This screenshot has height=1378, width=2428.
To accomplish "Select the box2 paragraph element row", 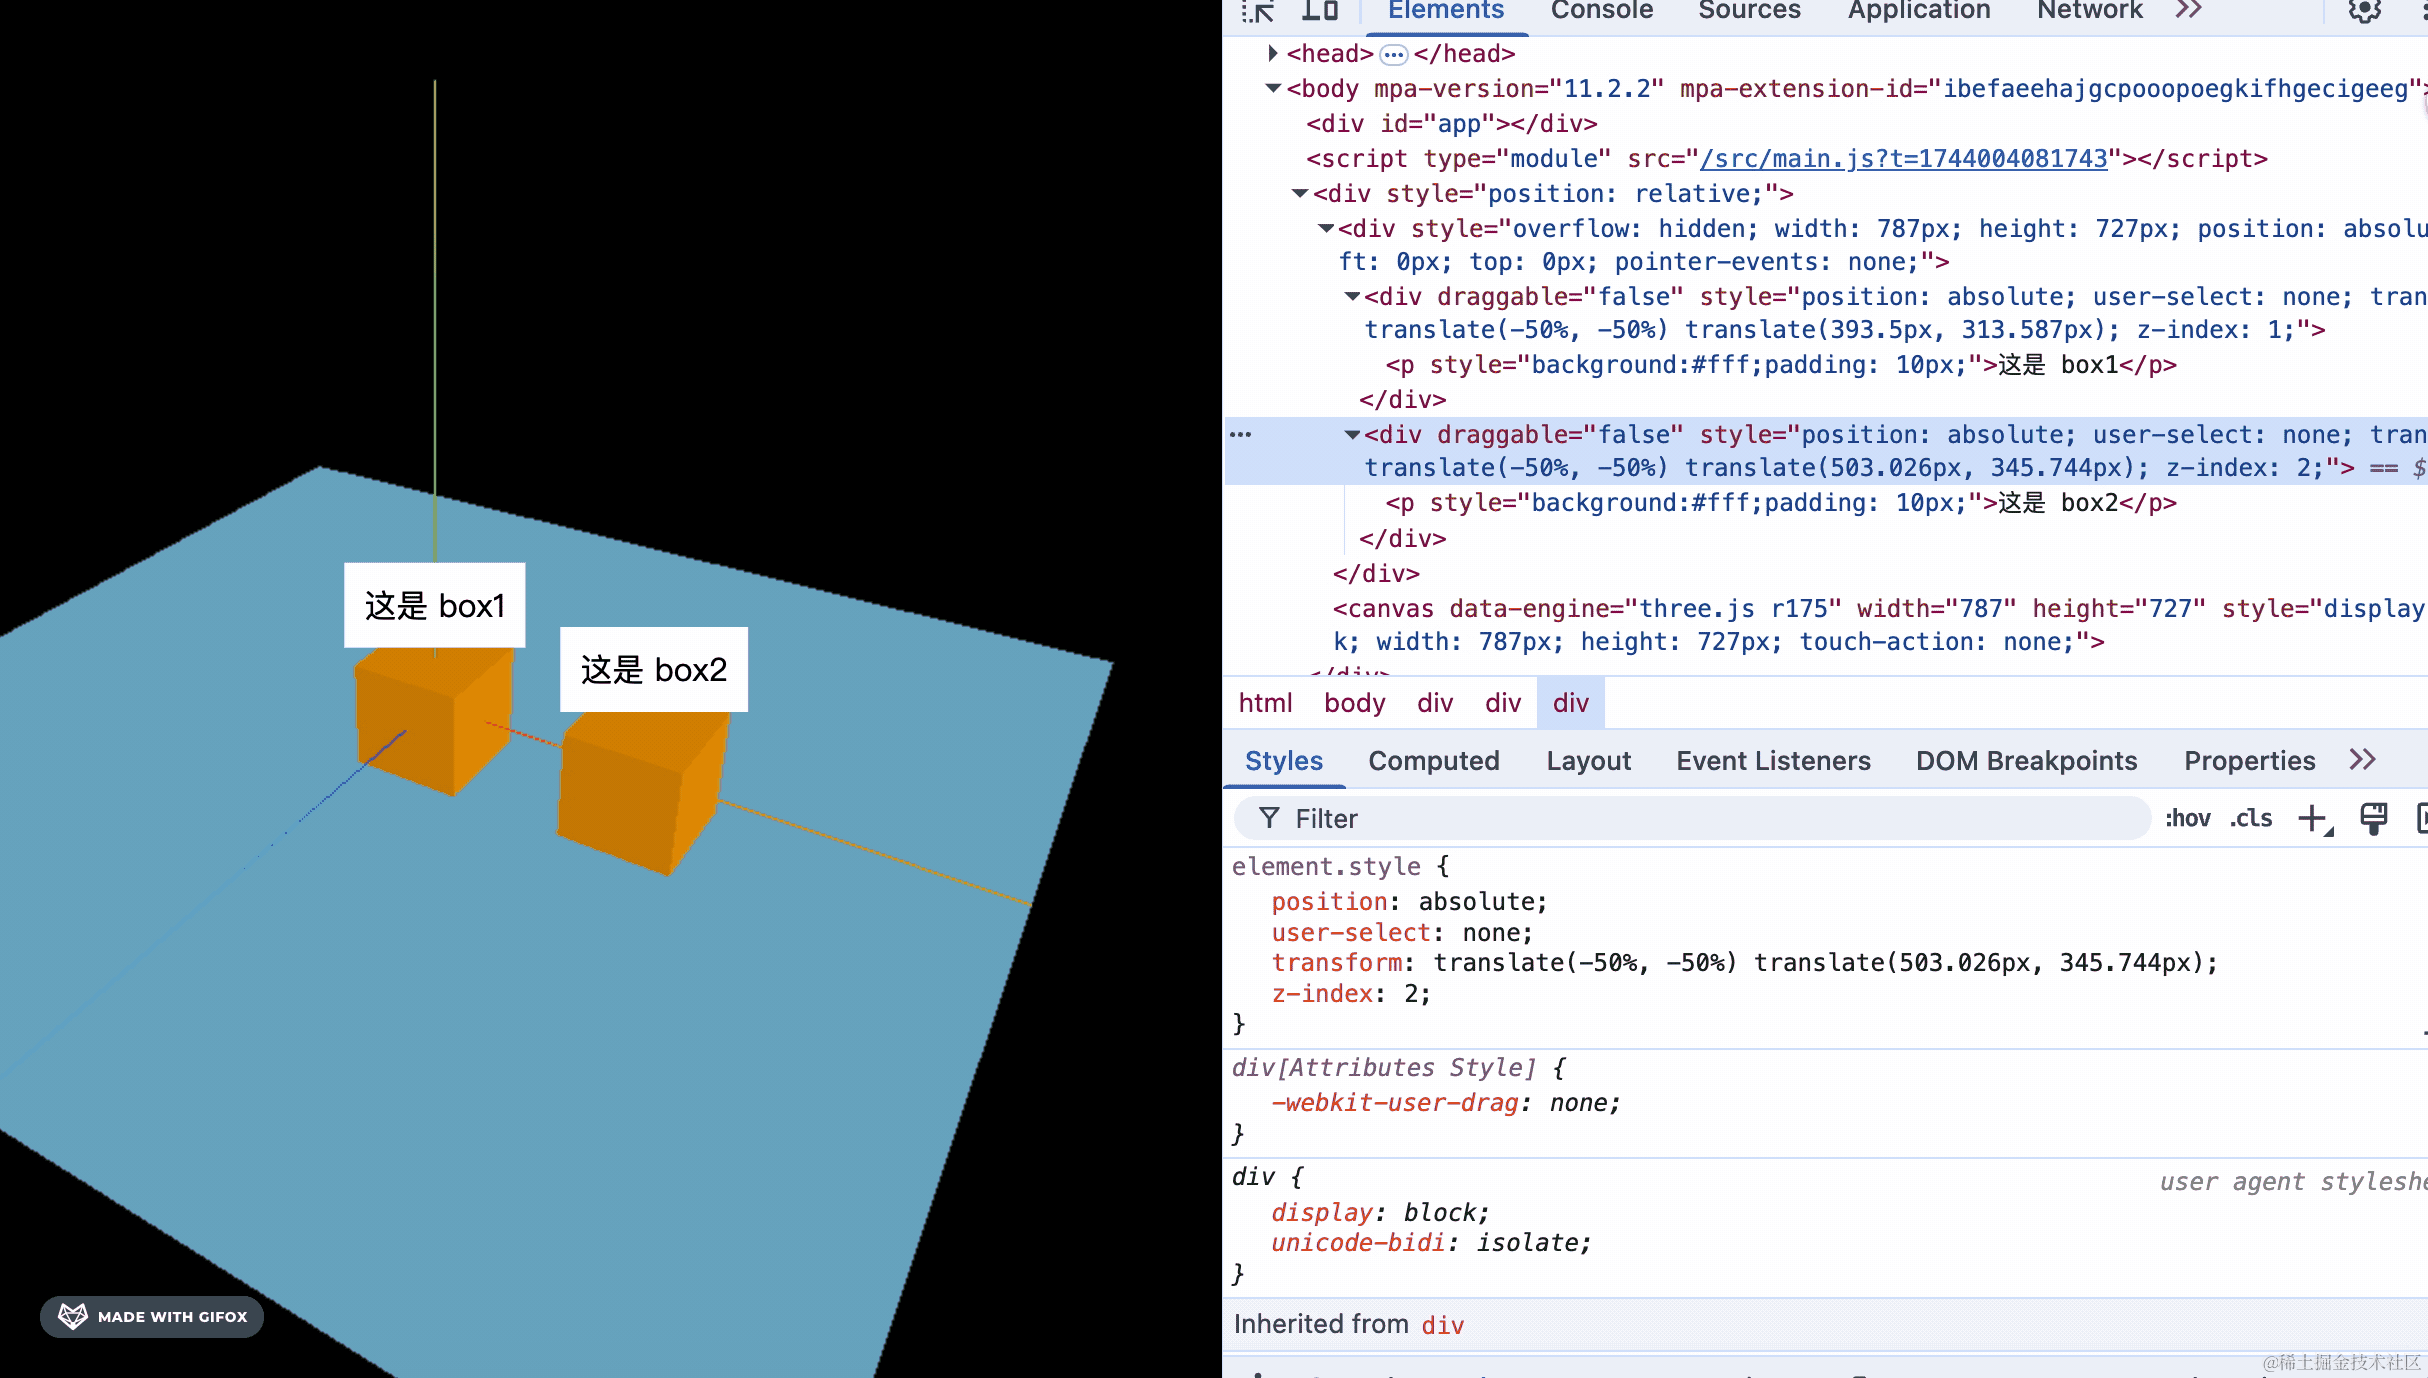I will [1781, 503].
